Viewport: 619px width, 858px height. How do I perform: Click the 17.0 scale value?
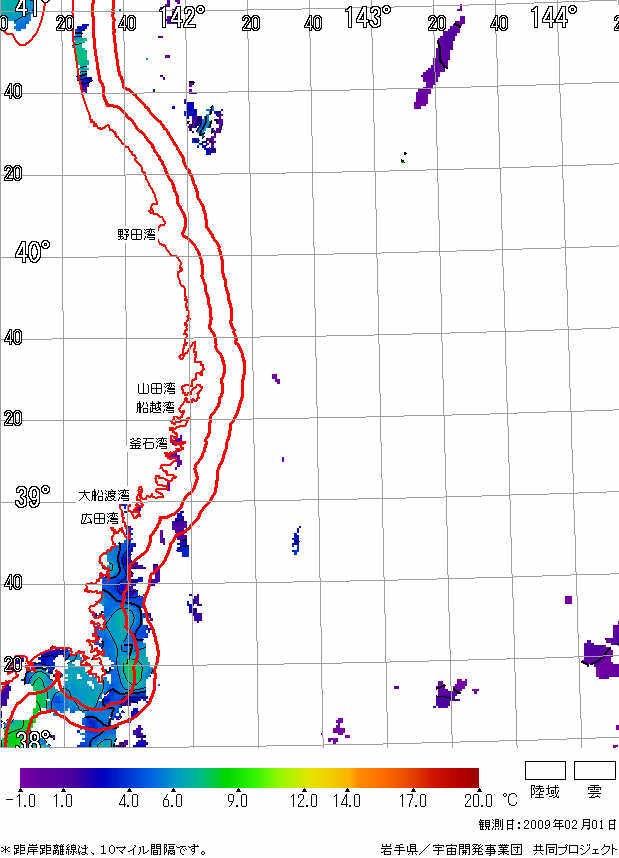point(412,801)
